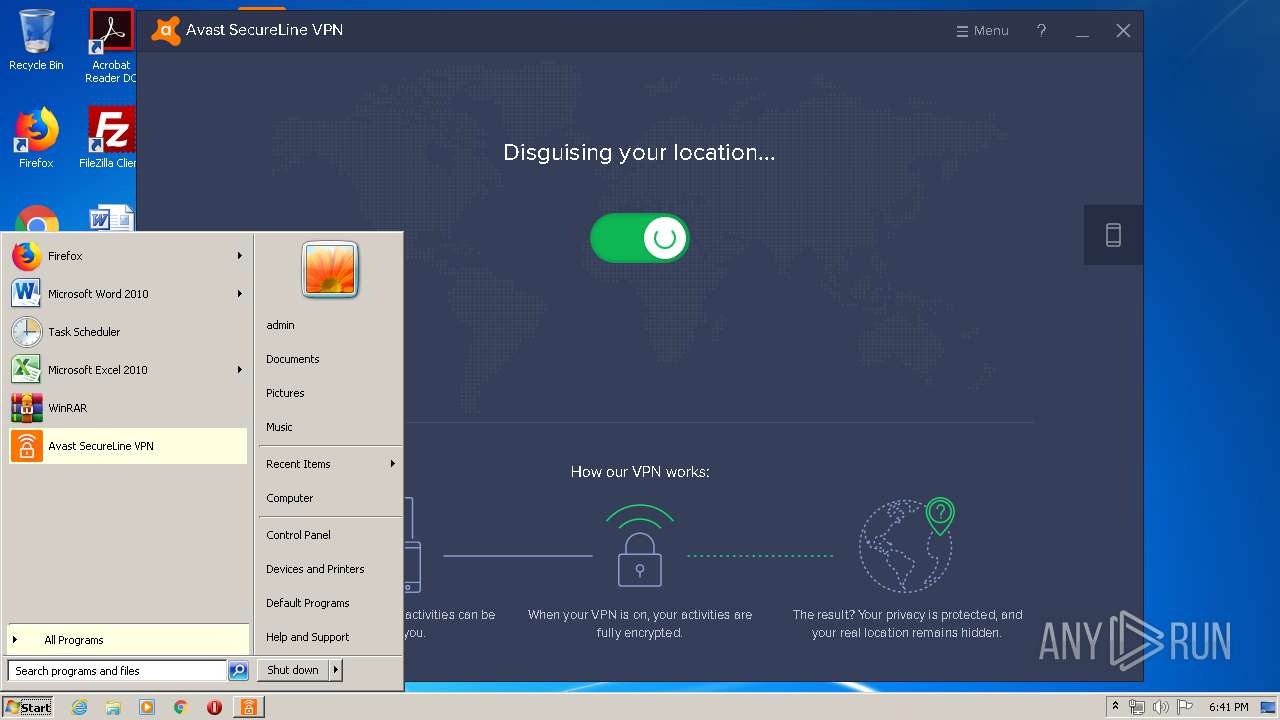Open Computer from Start menu
Viewport: 1280px width, 720px height.
click(x=290, y=498)
